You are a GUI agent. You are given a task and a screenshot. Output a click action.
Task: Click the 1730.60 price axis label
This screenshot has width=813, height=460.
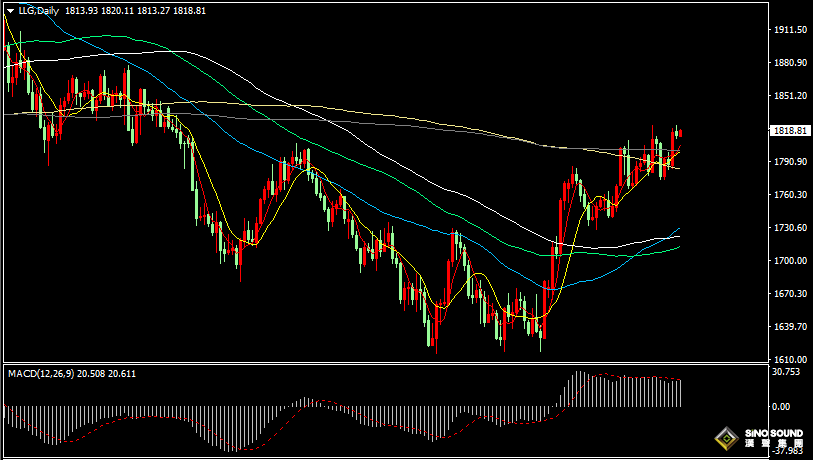click(790, 228)
